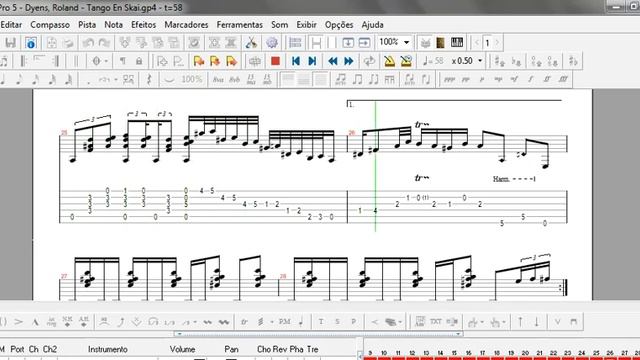This screenshot has width=640, height=360.
Task: Stop playback with red square
Action: (276, 61)
